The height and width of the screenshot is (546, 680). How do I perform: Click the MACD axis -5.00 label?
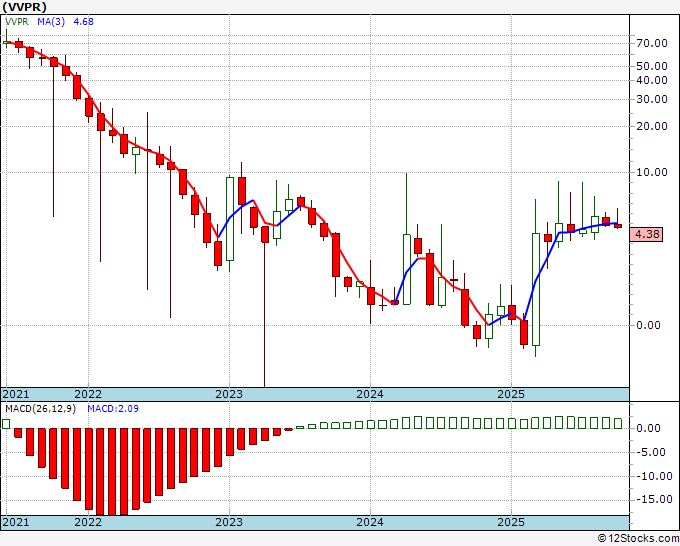650,452
